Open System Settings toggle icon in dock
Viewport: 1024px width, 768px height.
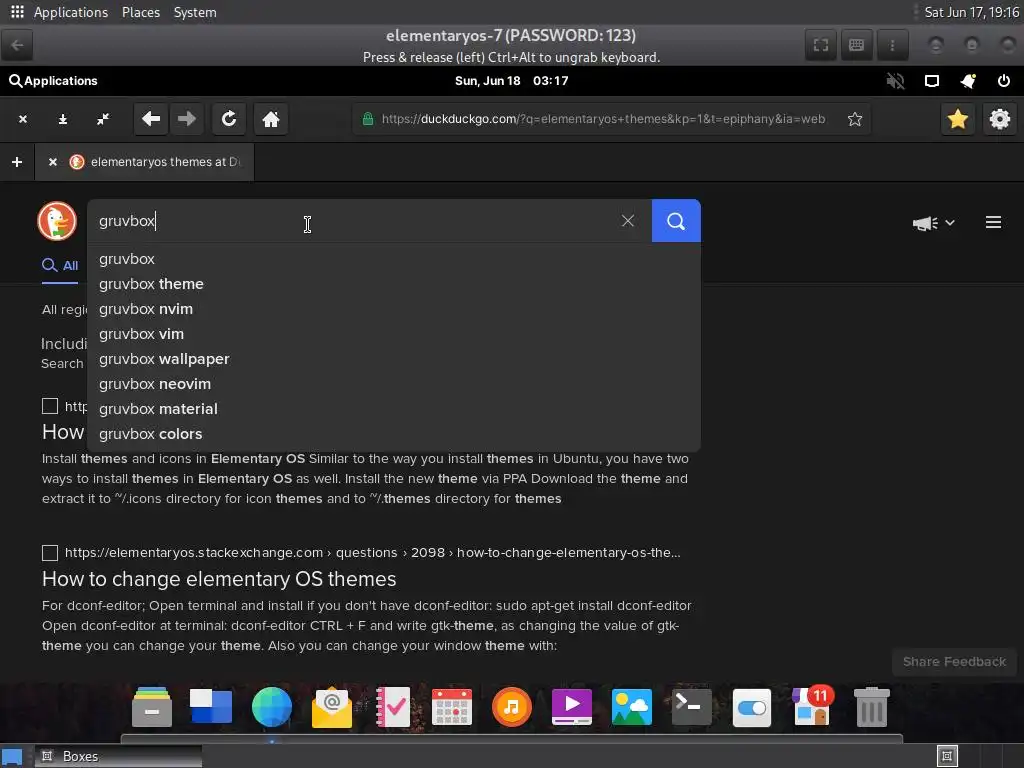click(752, 707)
